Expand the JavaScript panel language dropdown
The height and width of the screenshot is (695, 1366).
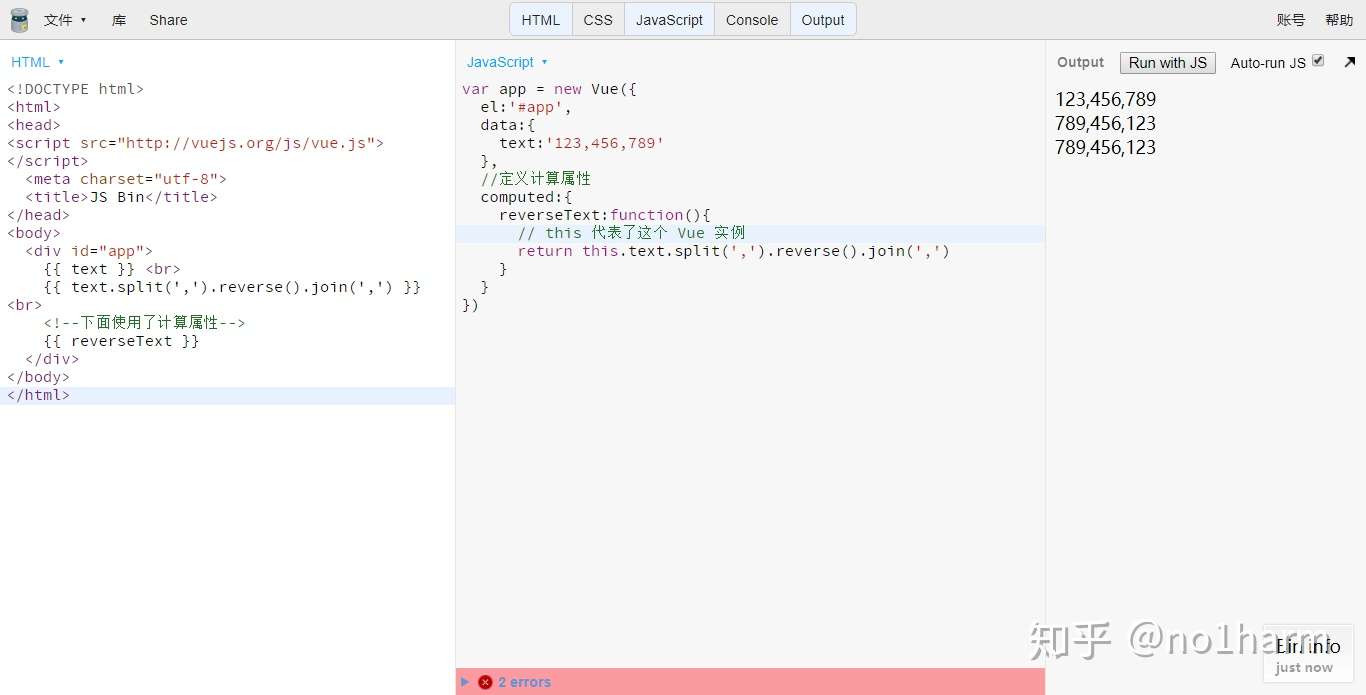coord(507,62)
